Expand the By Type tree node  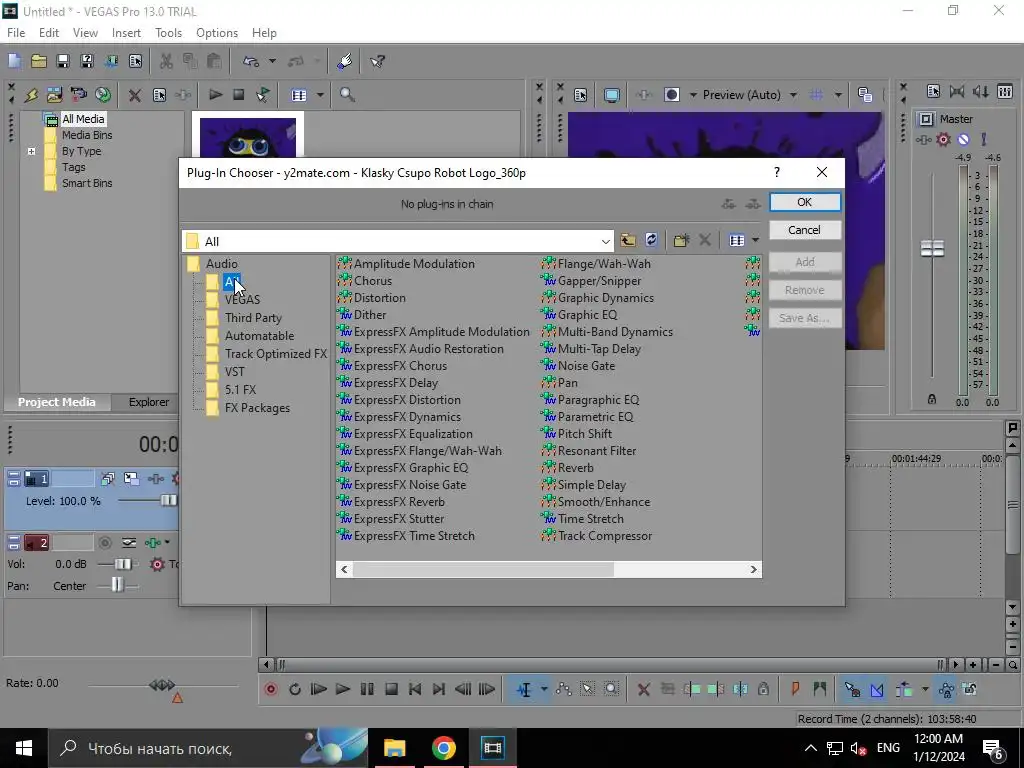[31, 152]
